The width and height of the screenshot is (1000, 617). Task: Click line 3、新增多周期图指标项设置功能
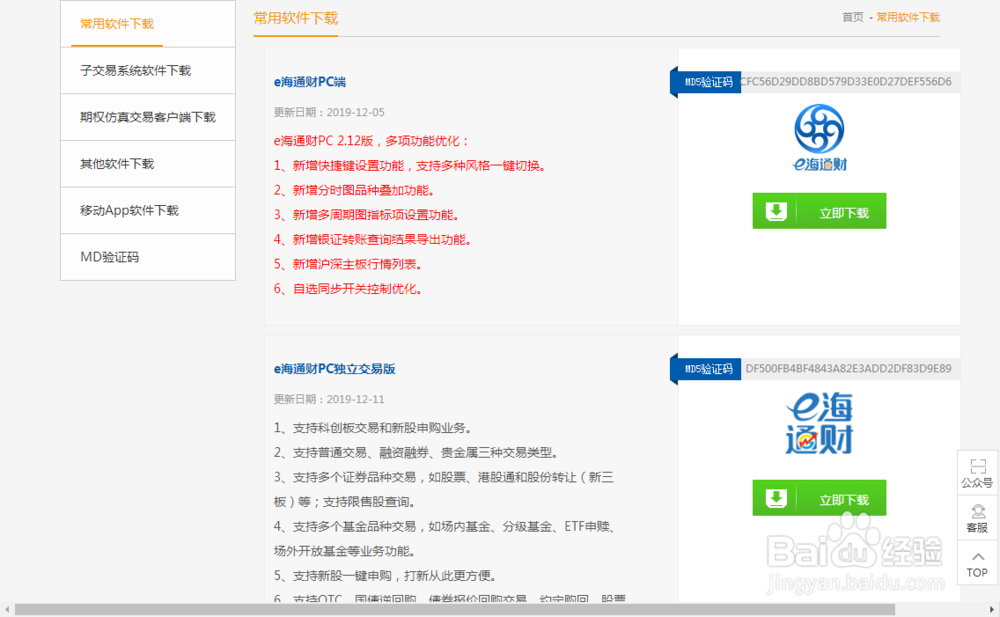(x=366, y=215)
